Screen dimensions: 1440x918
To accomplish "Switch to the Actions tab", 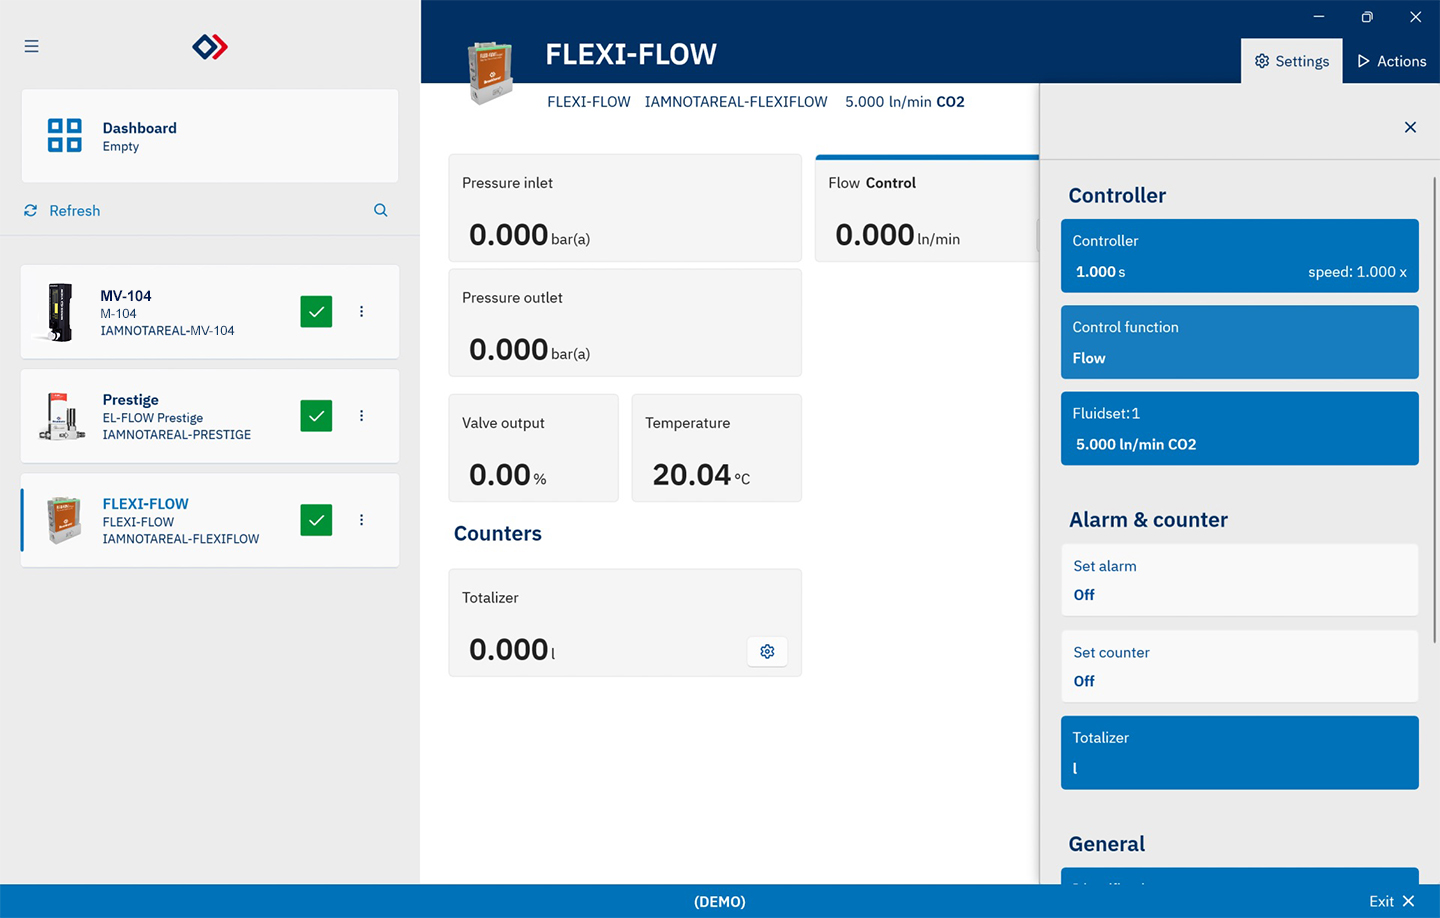I will (1391, 61).
